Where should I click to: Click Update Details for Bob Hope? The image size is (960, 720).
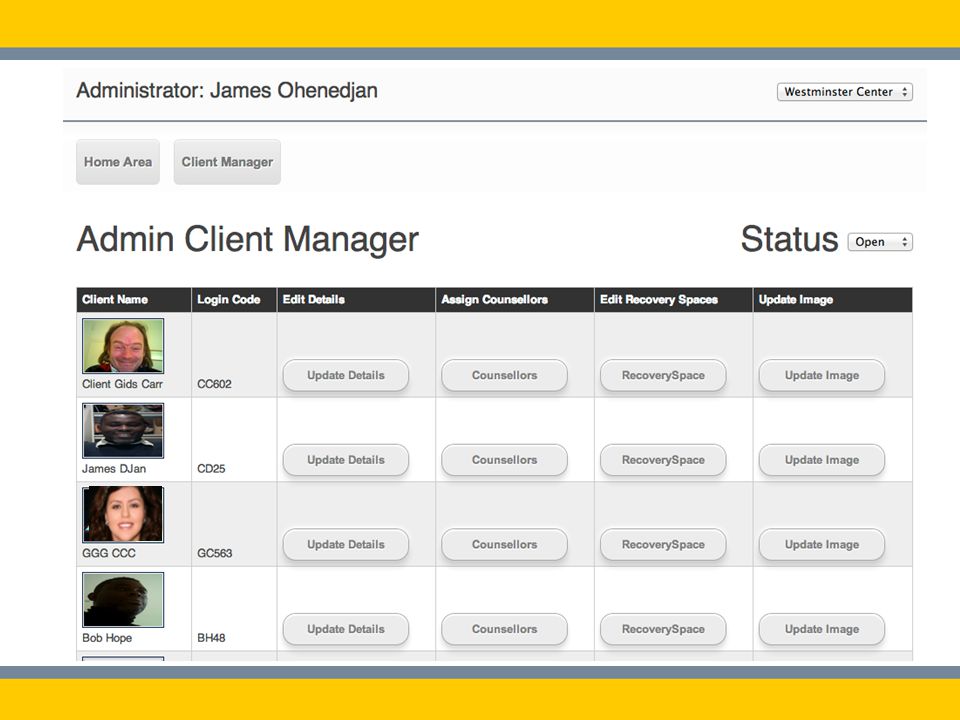(x=345, y=629)
